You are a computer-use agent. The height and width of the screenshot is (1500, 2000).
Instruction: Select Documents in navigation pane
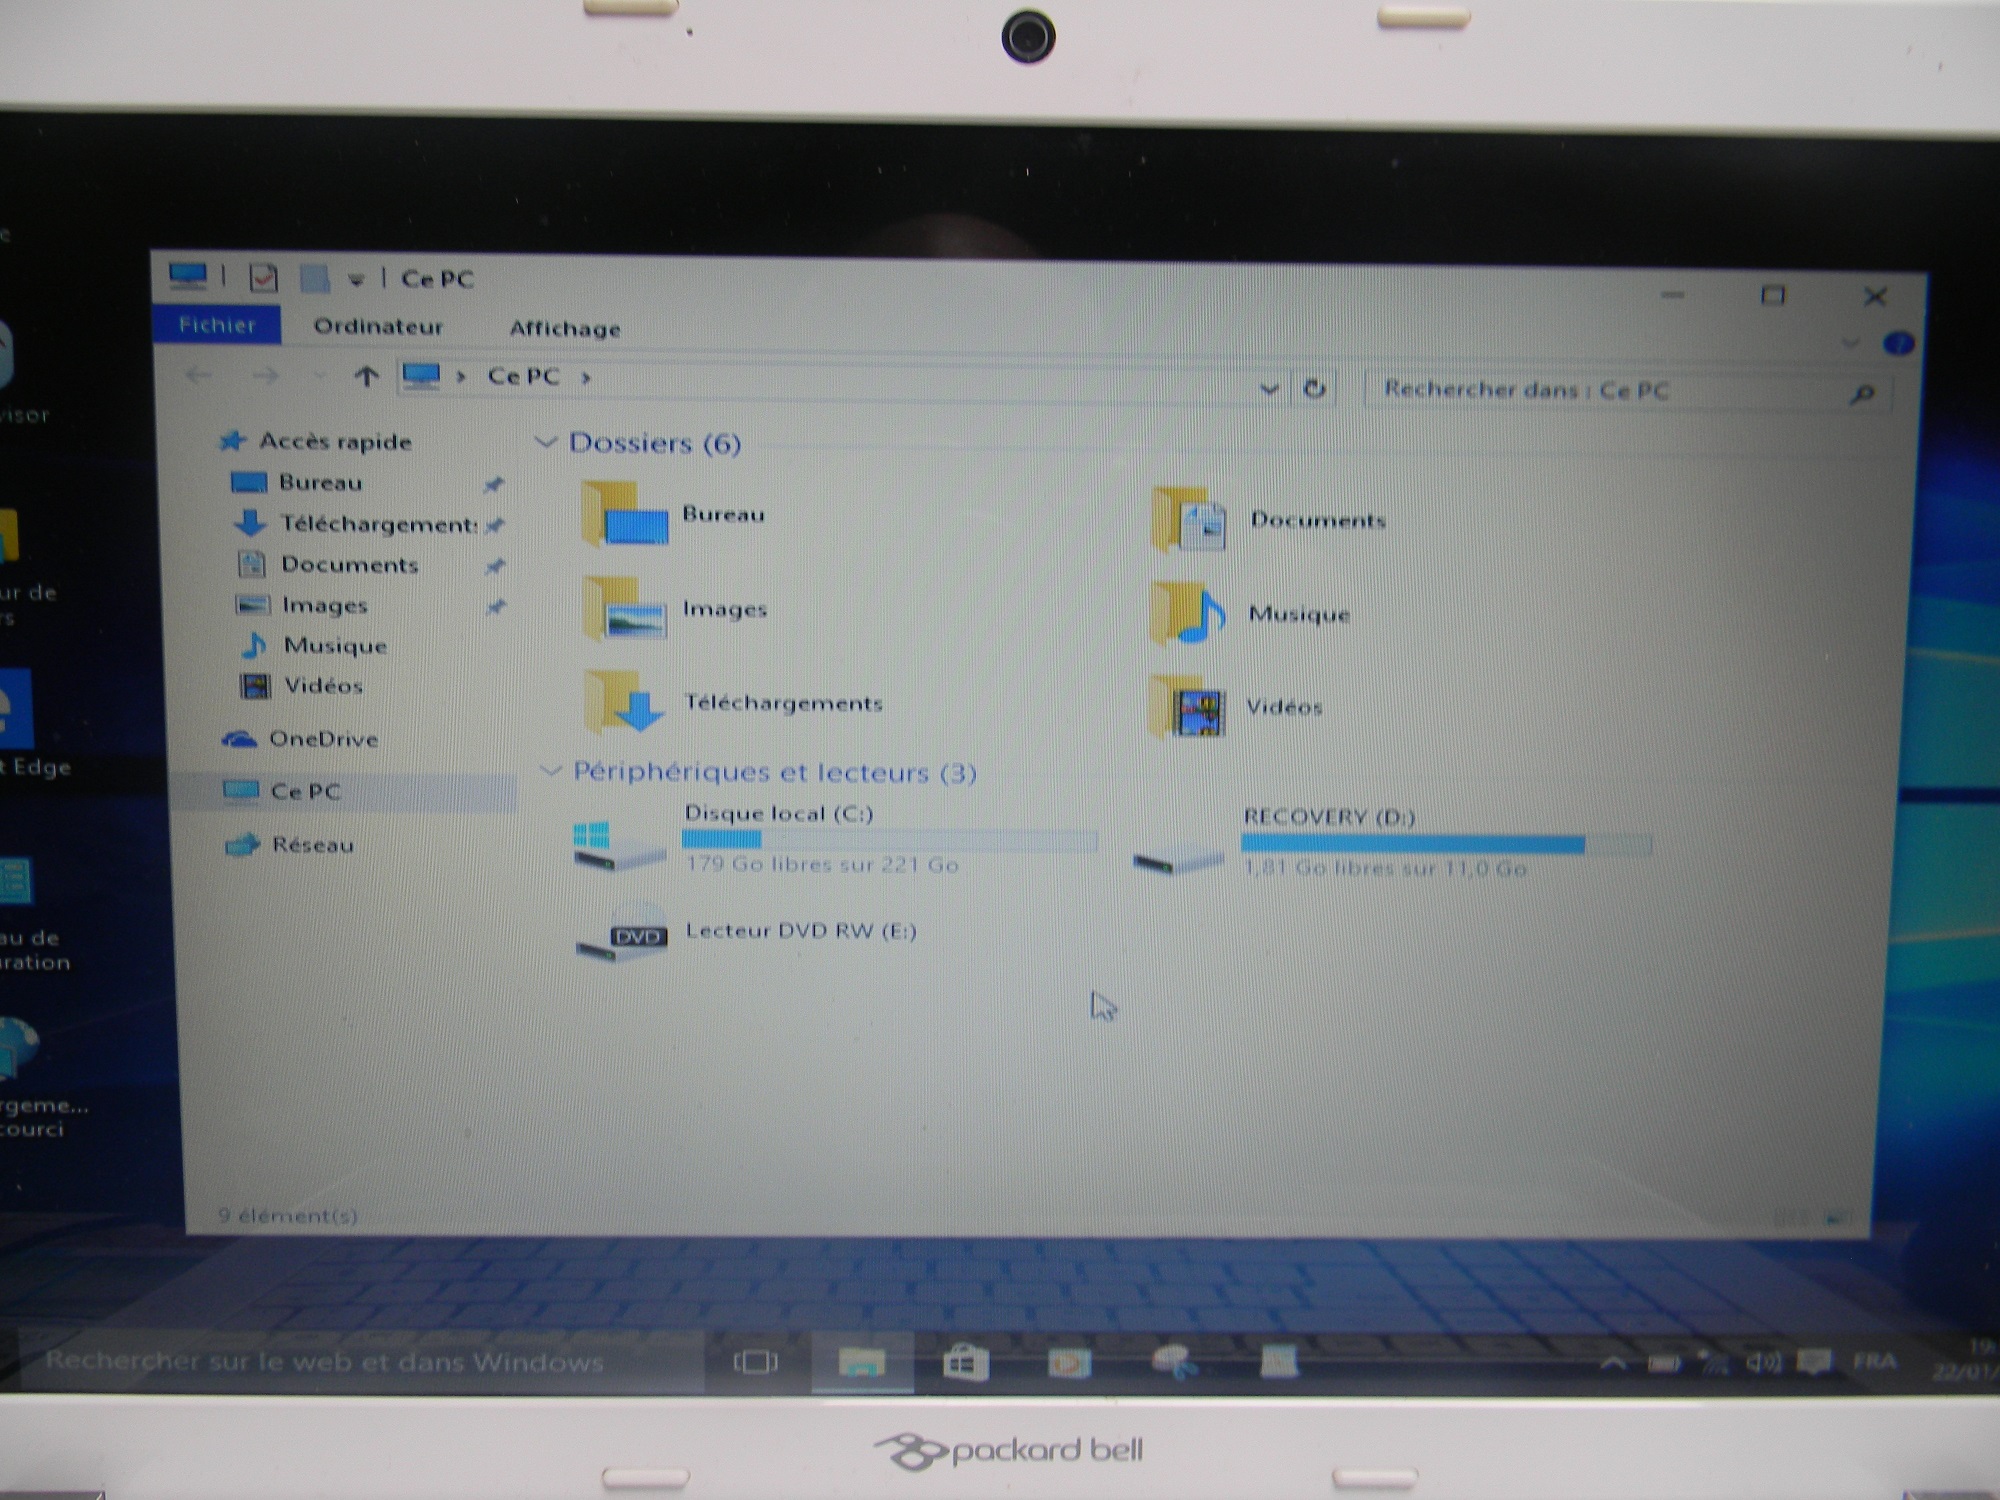coord(349,565)
